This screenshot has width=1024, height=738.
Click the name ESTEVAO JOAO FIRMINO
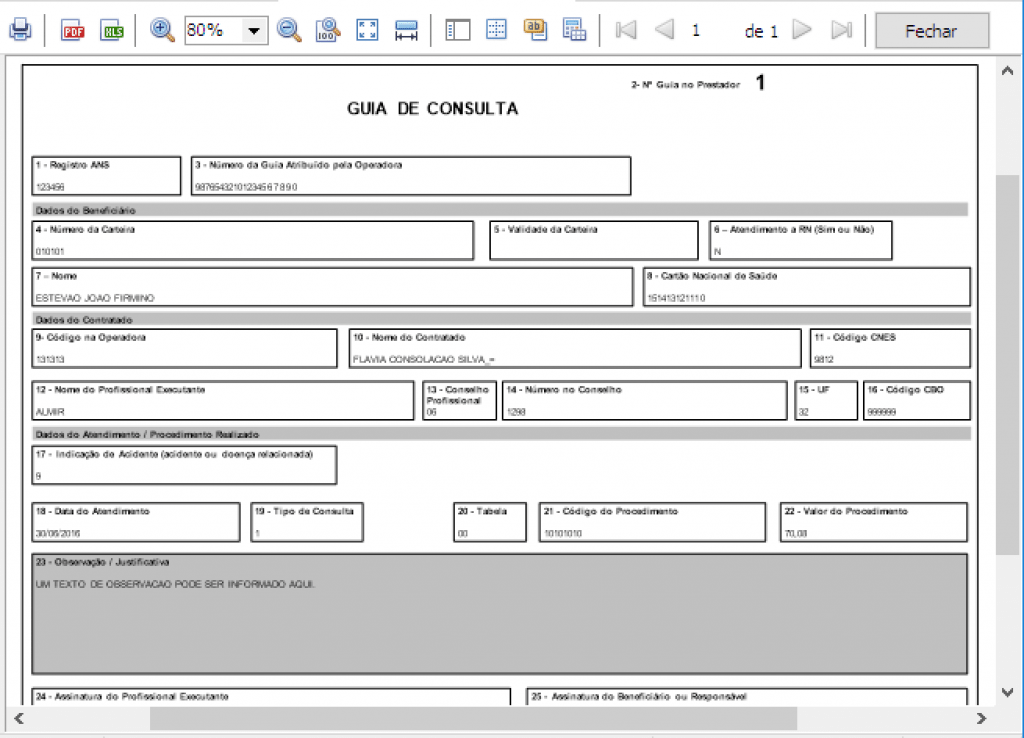click(x=95, y=298)
